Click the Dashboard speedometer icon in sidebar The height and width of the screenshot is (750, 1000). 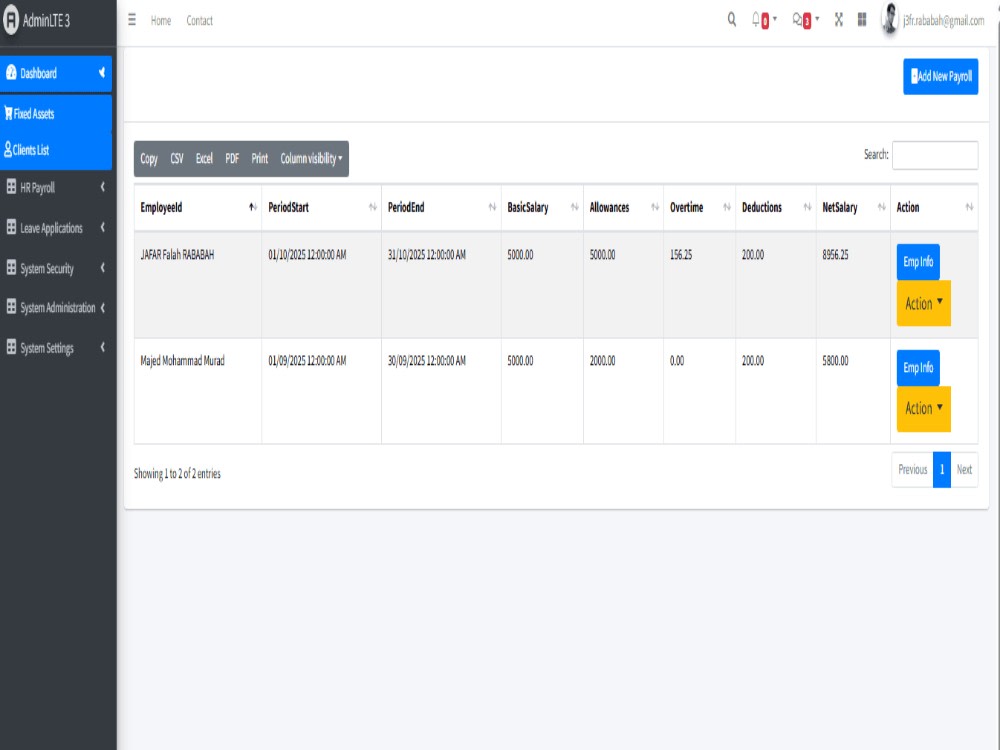(x=11, y=73)
